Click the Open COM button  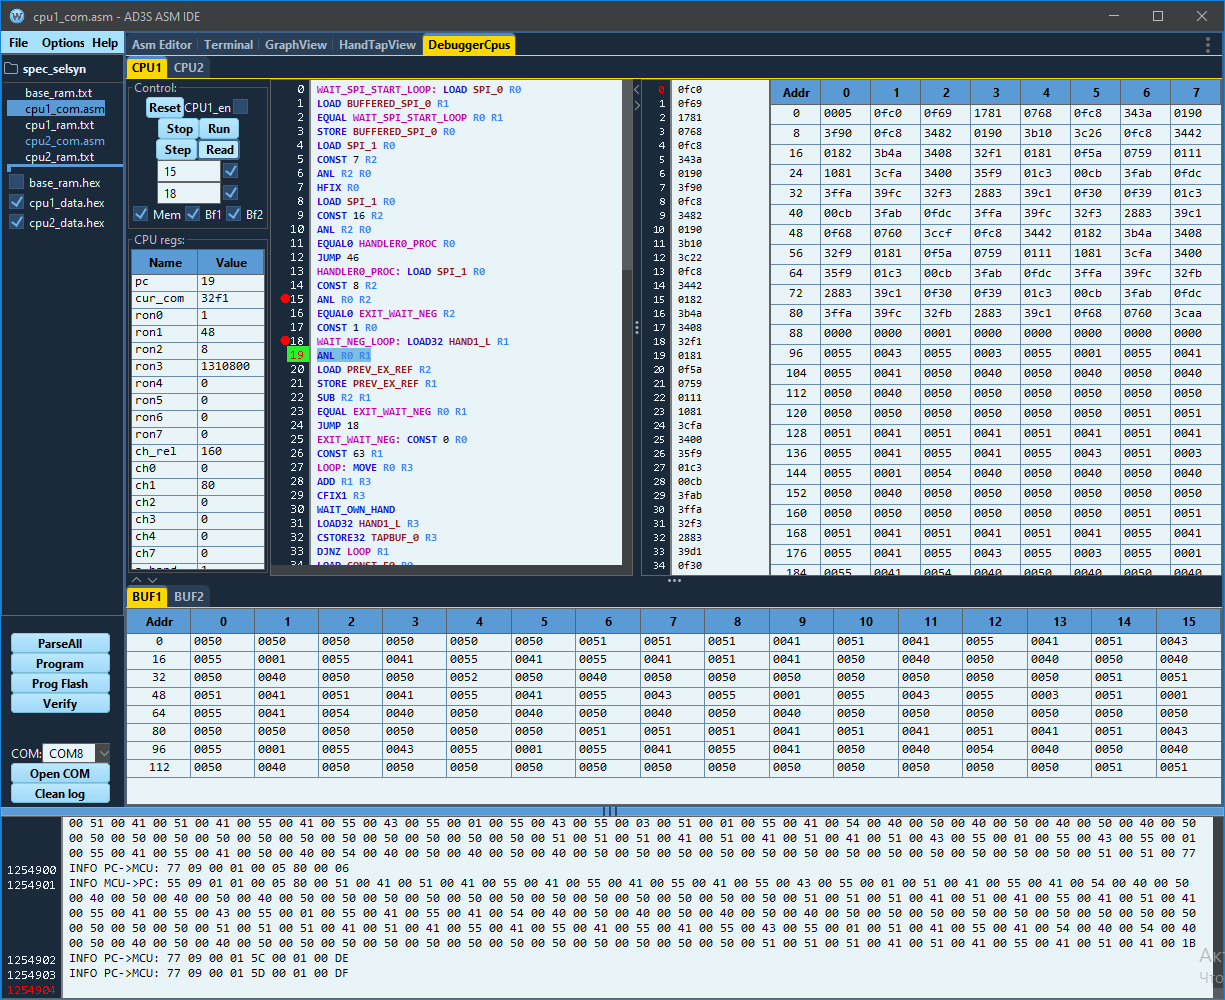tap(60, 773)
